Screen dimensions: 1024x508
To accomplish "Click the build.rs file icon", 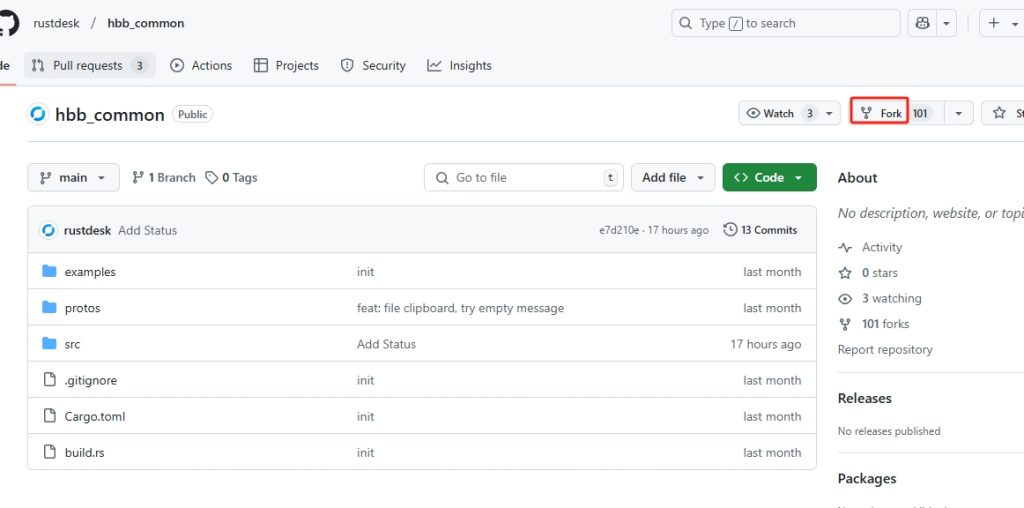I will [x=49, y=452].
